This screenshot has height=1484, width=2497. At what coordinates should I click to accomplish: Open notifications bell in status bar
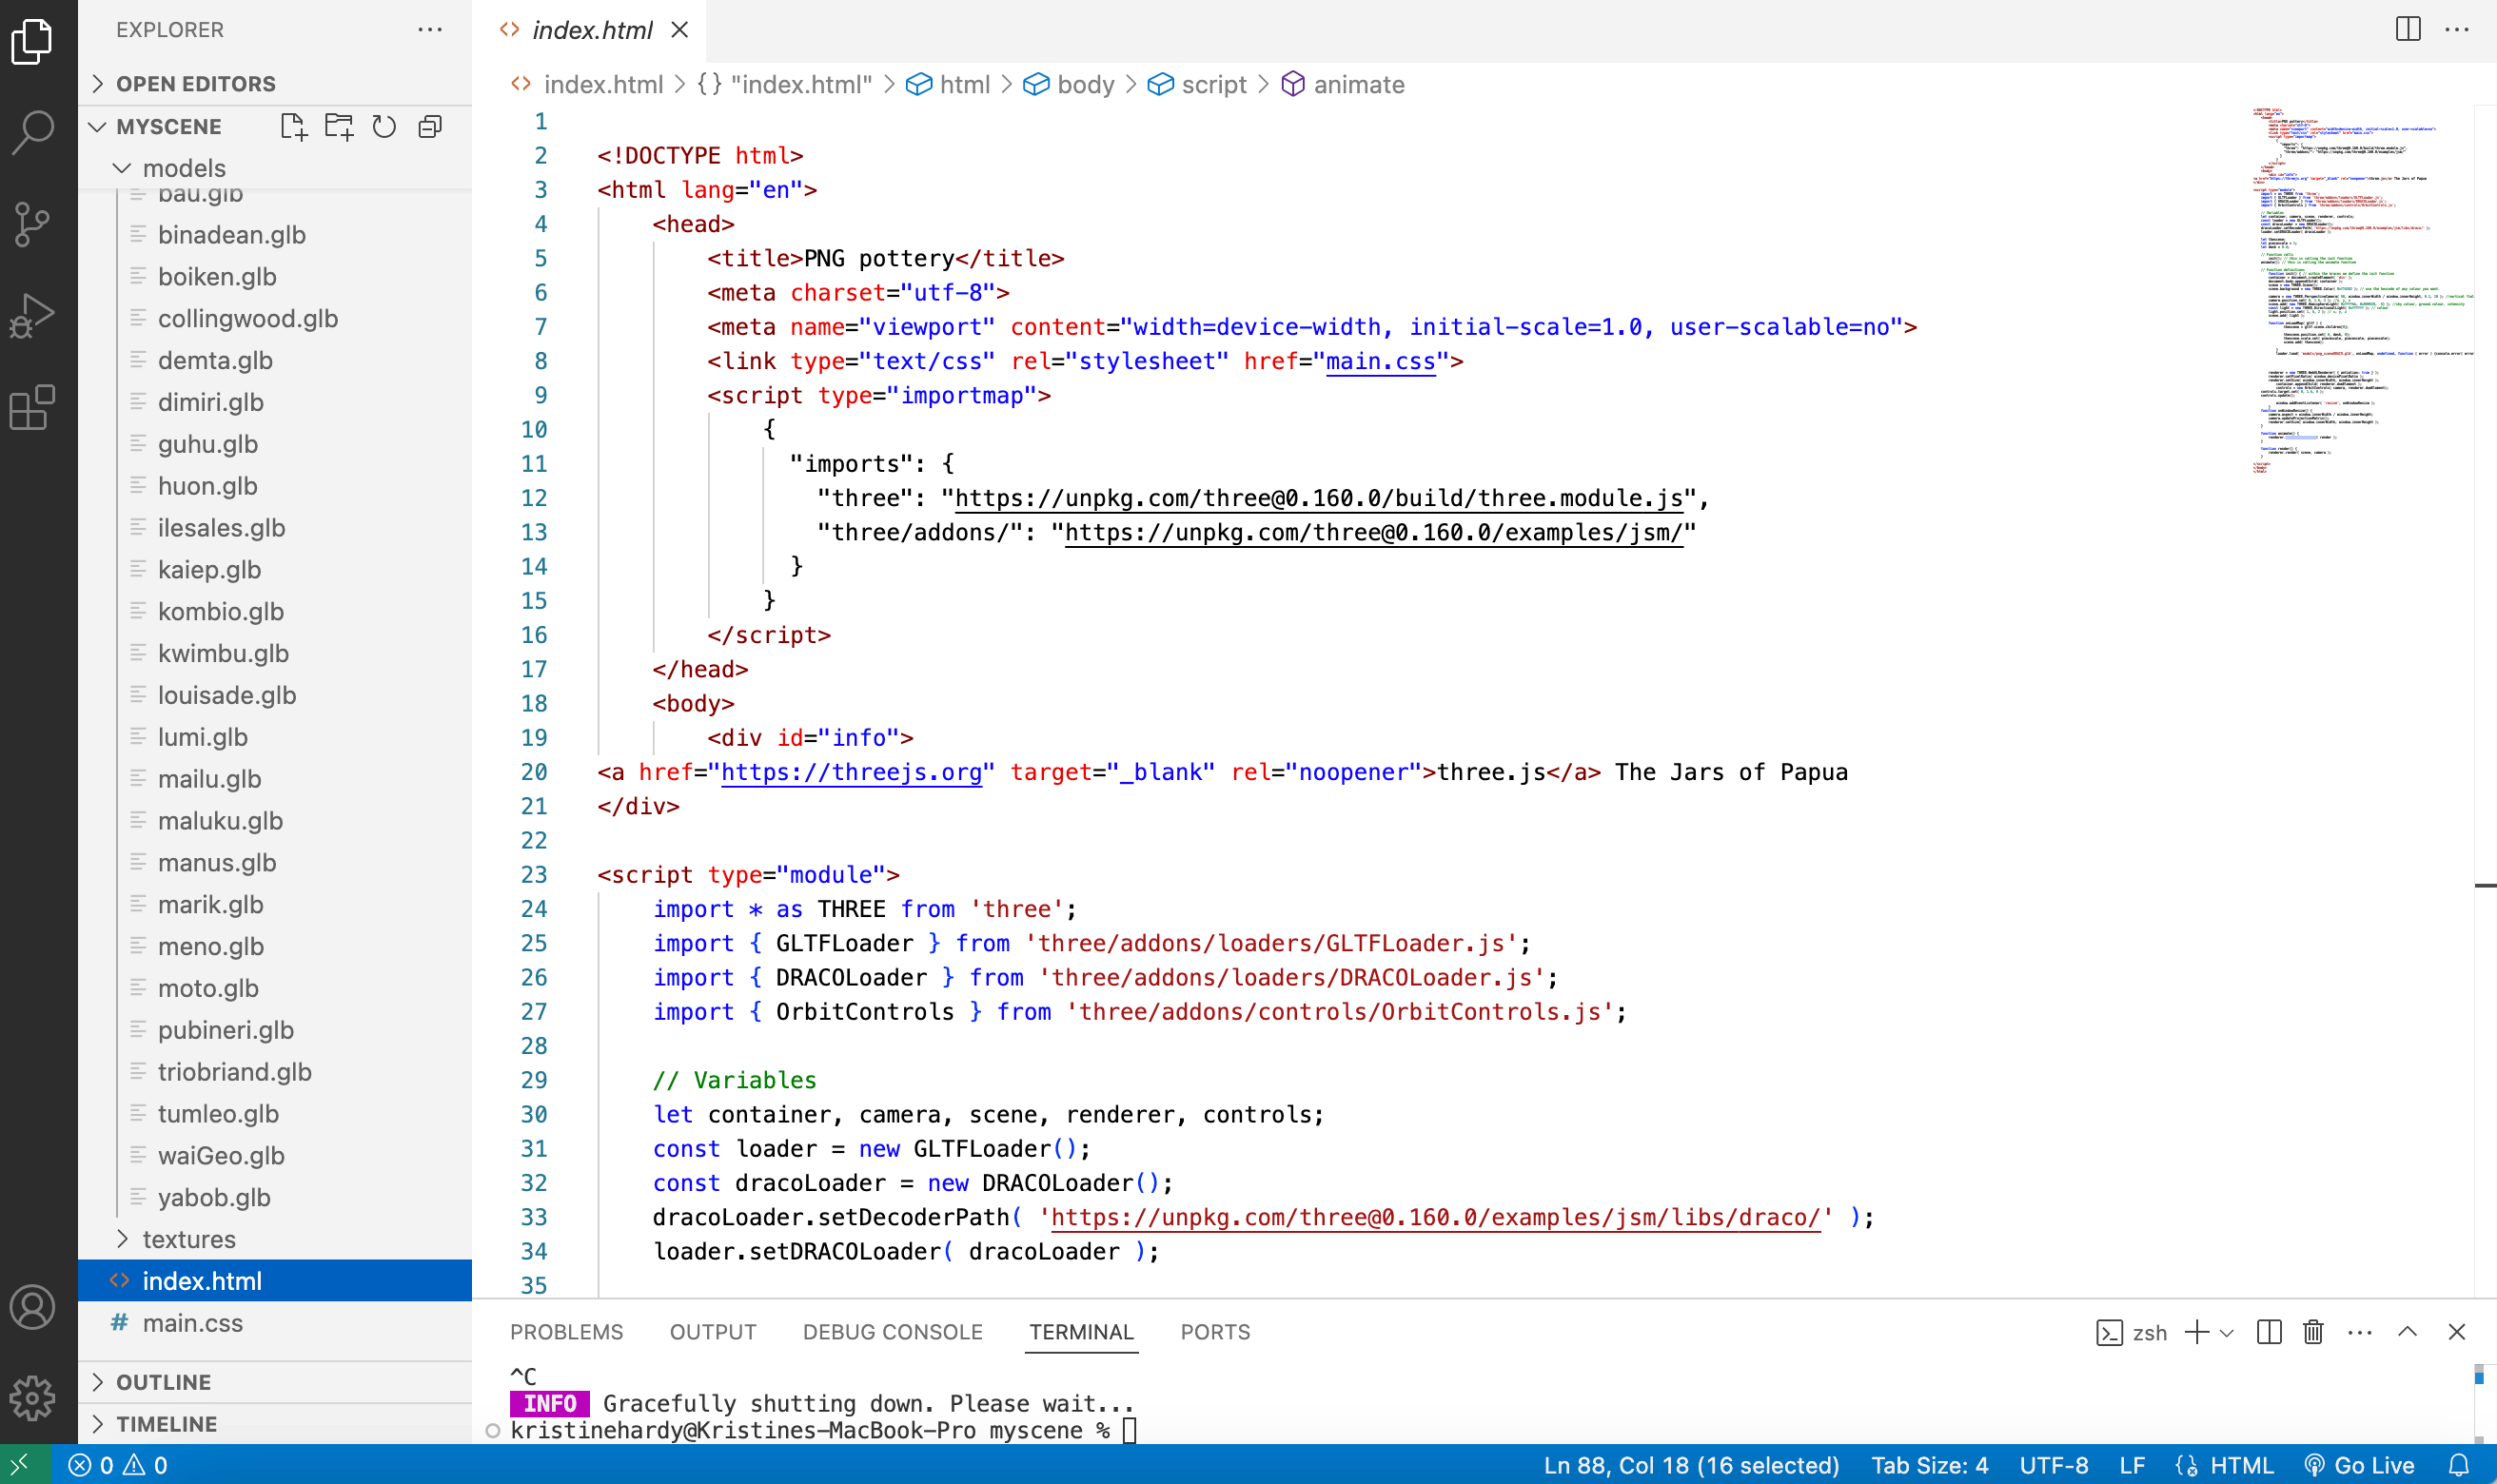click(2459, 1465)
